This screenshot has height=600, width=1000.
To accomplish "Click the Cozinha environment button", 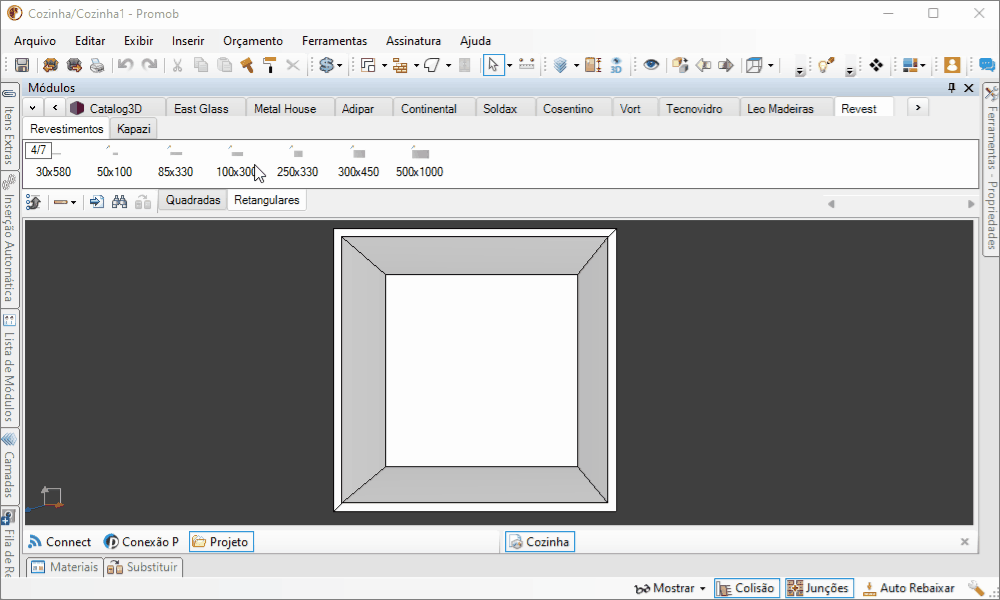I will click(540, 542).
